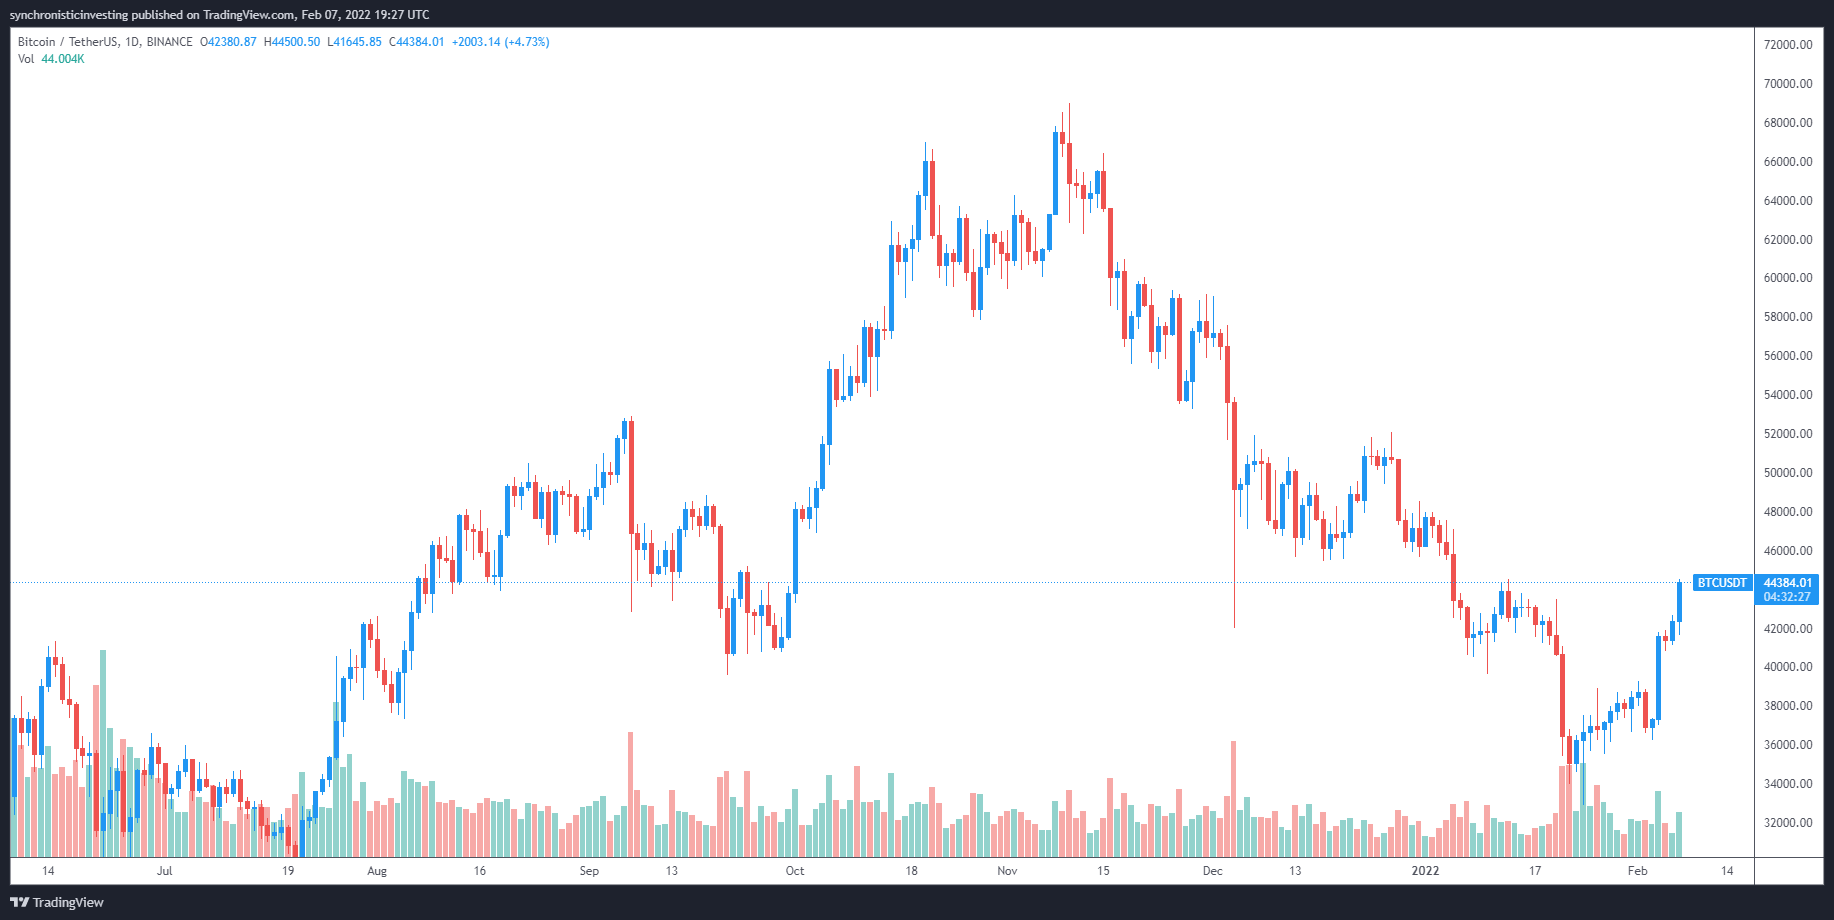Click the high value H44500.50
The width and height of the screenshot is (1834, 920).
click(292, 42)
